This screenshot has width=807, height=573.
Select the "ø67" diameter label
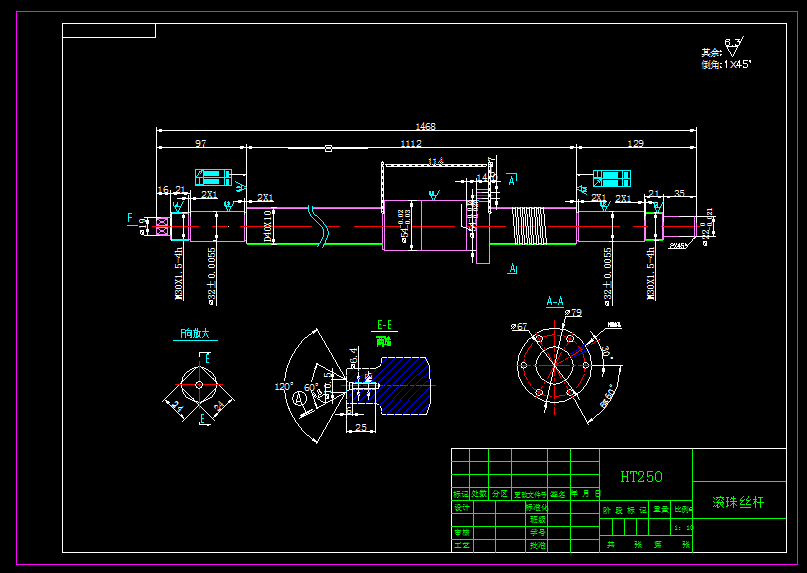(519, 326)
